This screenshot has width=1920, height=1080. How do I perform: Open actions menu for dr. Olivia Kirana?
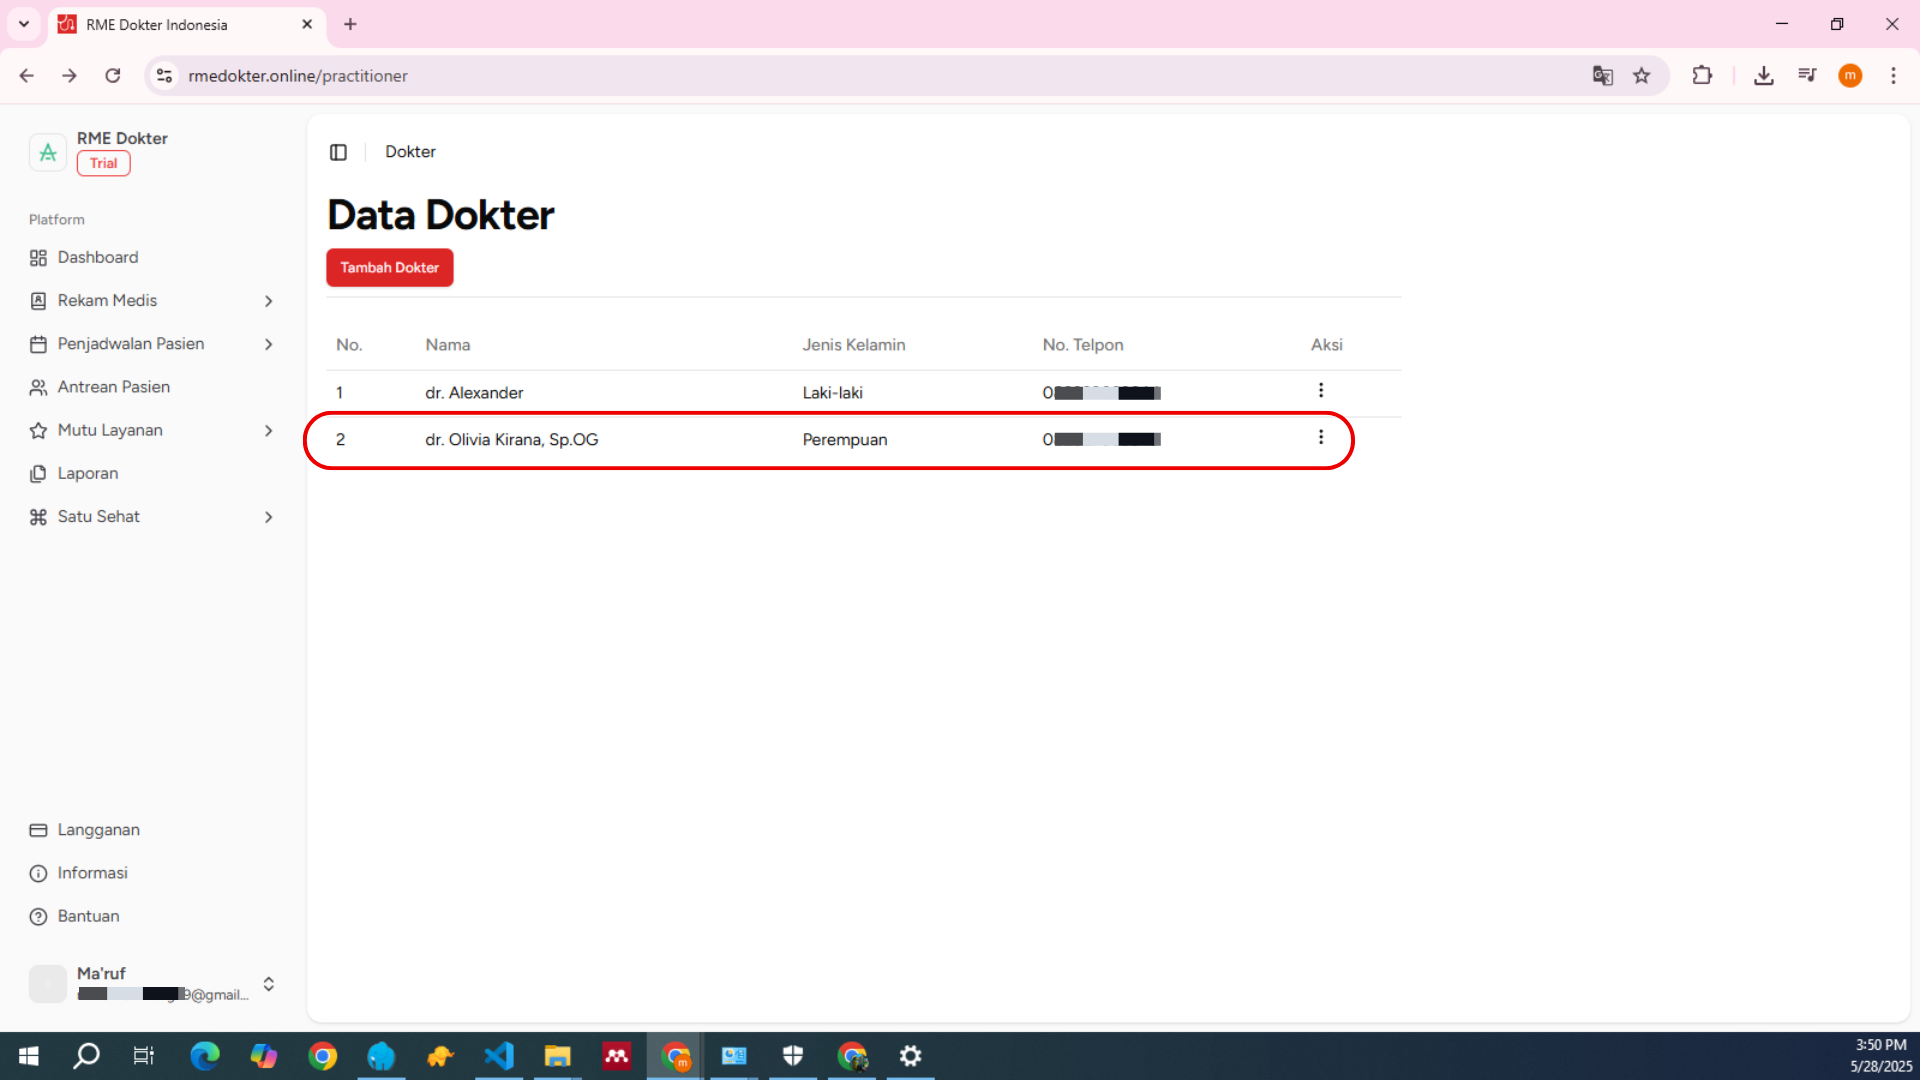coord(1320,438)
